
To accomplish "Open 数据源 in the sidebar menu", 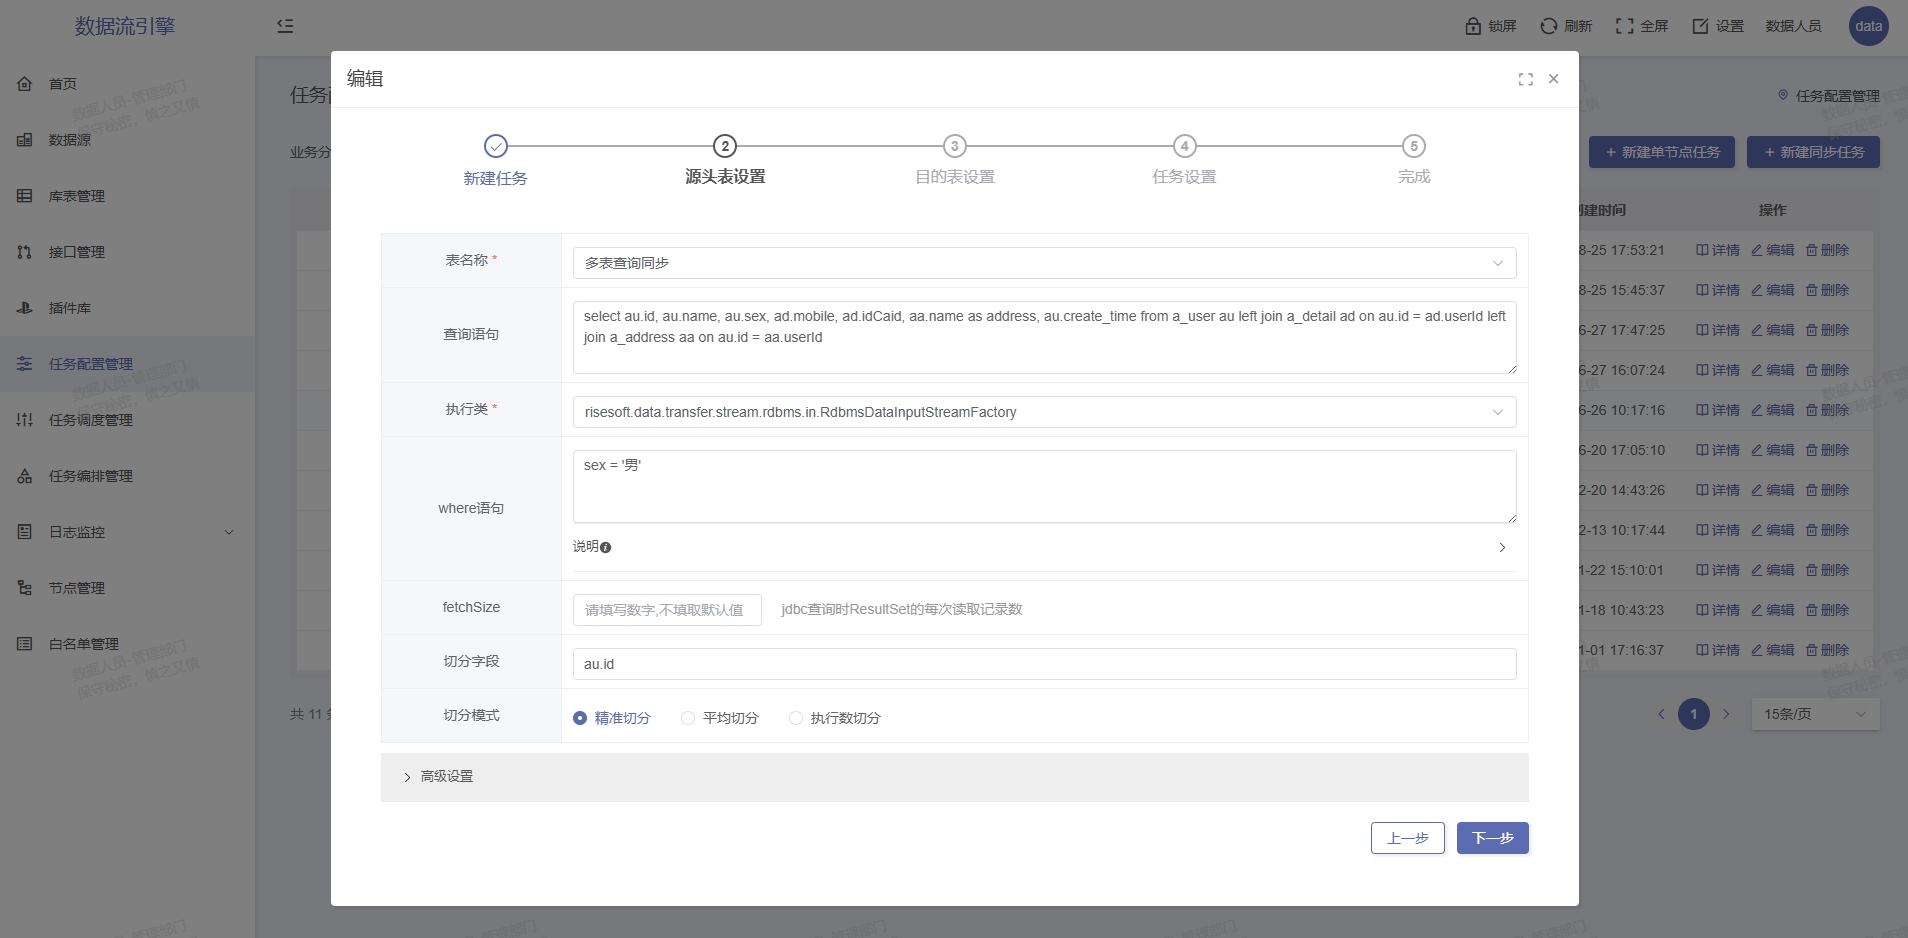I will point(70,140).
